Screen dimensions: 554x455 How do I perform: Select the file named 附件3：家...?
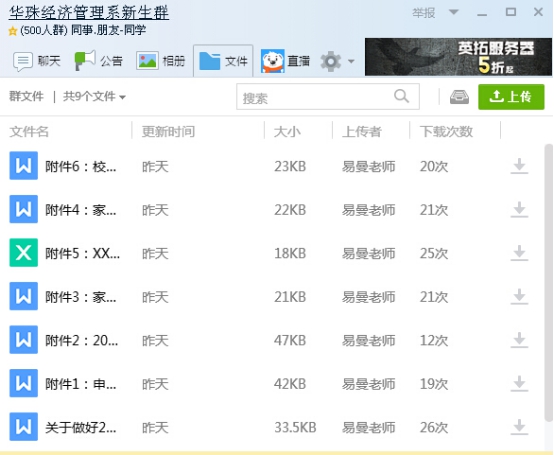pos(81,297)
